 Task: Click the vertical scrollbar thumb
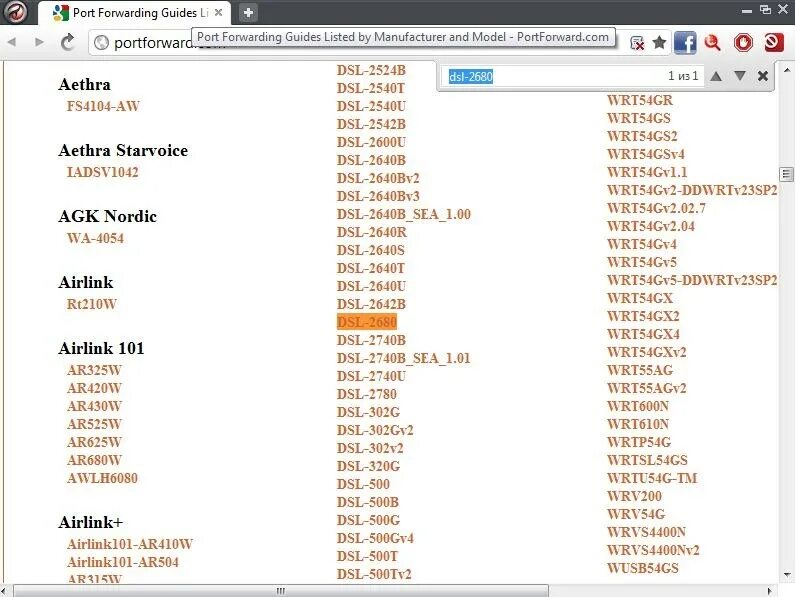[x=786, y=174]
